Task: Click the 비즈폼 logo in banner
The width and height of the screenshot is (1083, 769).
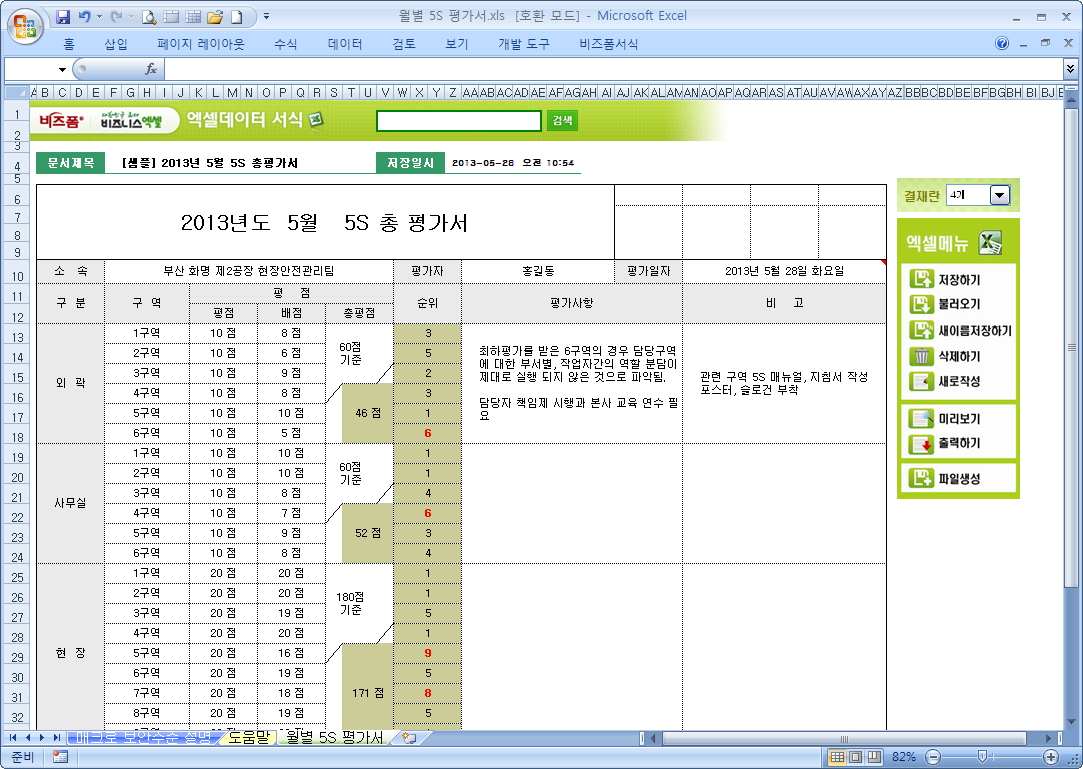Action: (x=61, y=121)
